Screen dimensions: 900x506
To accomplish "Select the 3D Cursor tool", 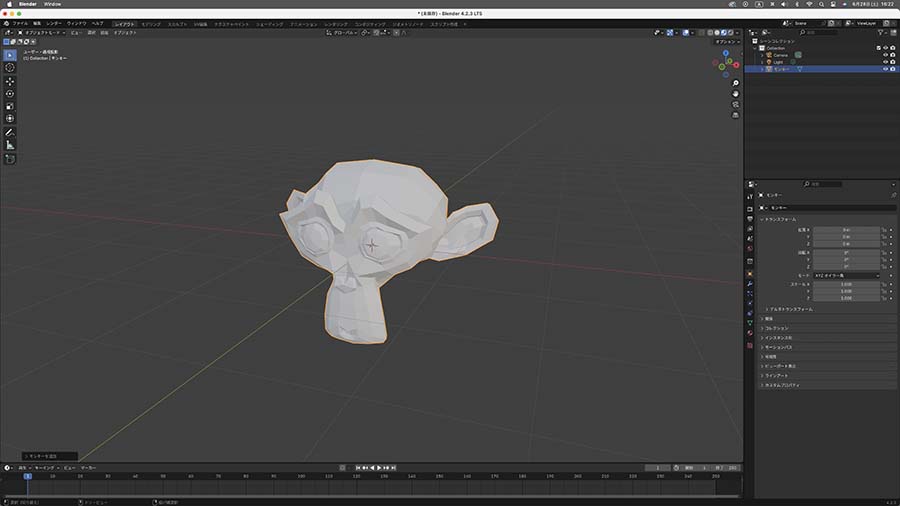I will pyautogui.click(x=10, y=68).
